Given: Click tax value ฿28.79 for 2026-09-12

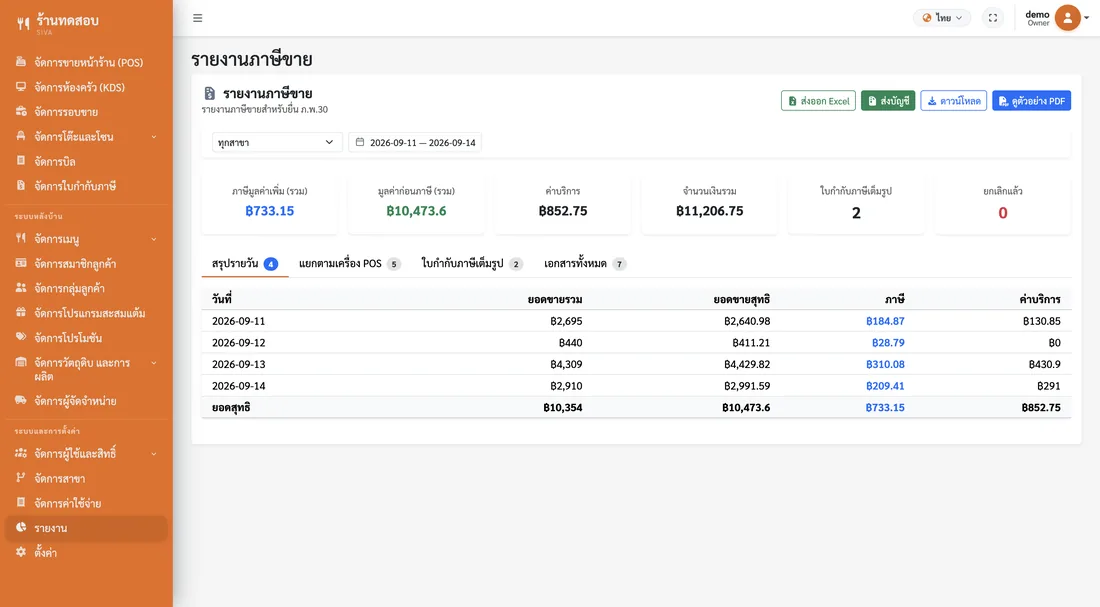Looking at the screenshot, I should (x=887, y=343).
